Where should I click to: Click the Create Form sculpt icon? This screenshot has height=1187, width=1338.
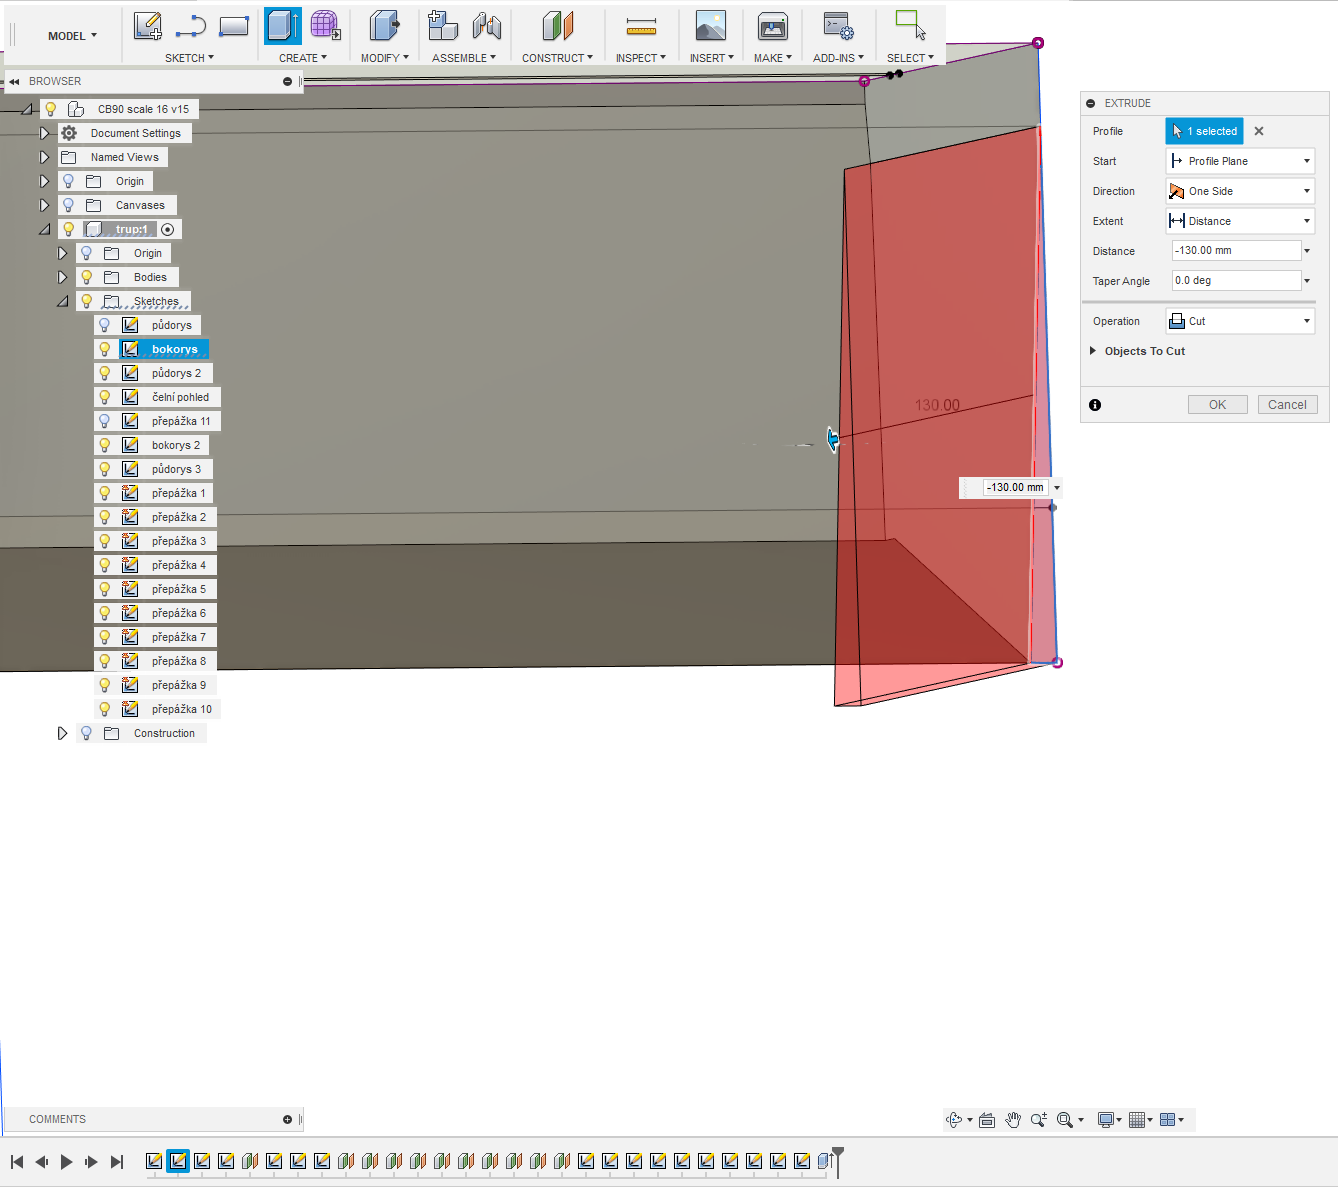324,26
